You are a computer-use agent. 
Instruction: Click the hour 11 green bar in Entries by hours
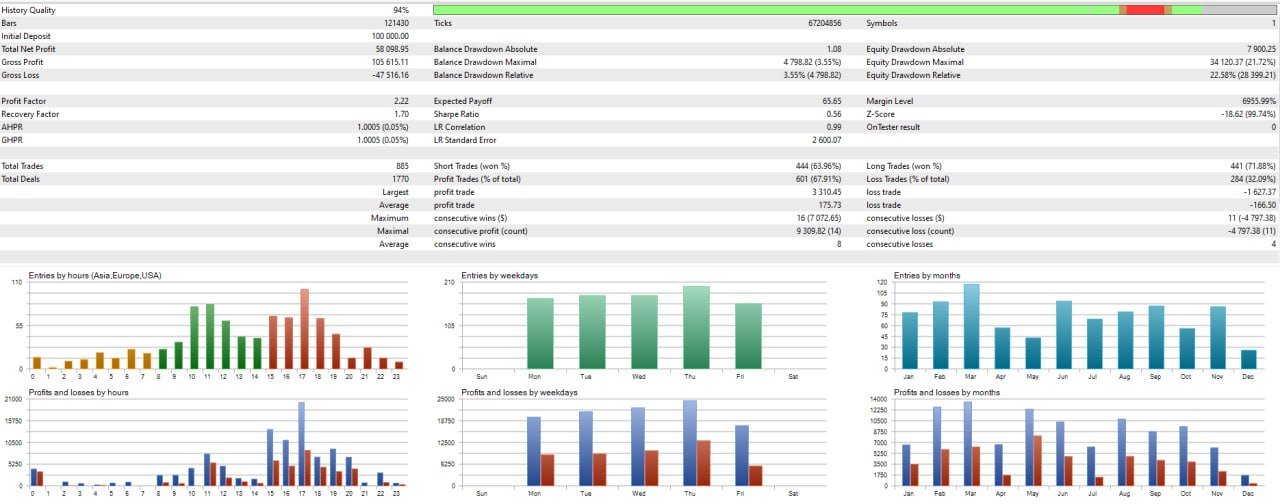(x=210, y=337)
